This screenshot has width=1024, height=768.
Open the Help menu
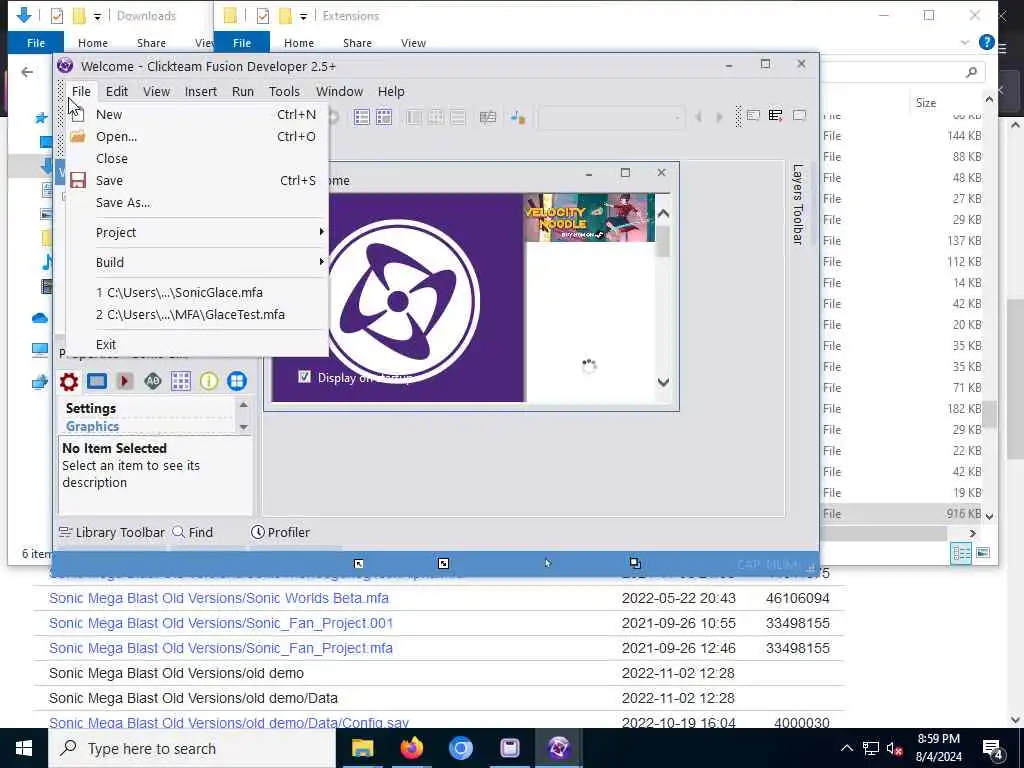pyautogui.click(x=391, y=91)
